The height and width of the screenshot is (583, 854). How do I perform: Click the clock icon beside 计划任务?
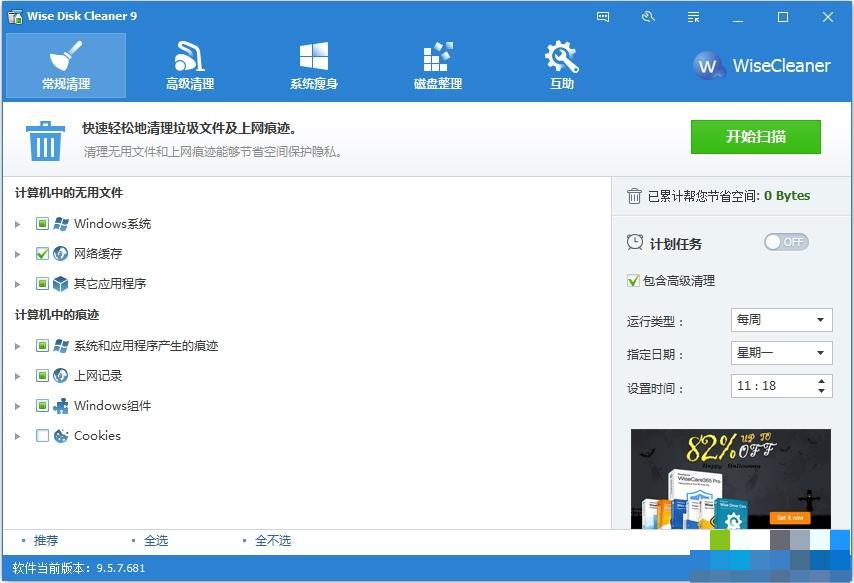[x=634, y=242]
